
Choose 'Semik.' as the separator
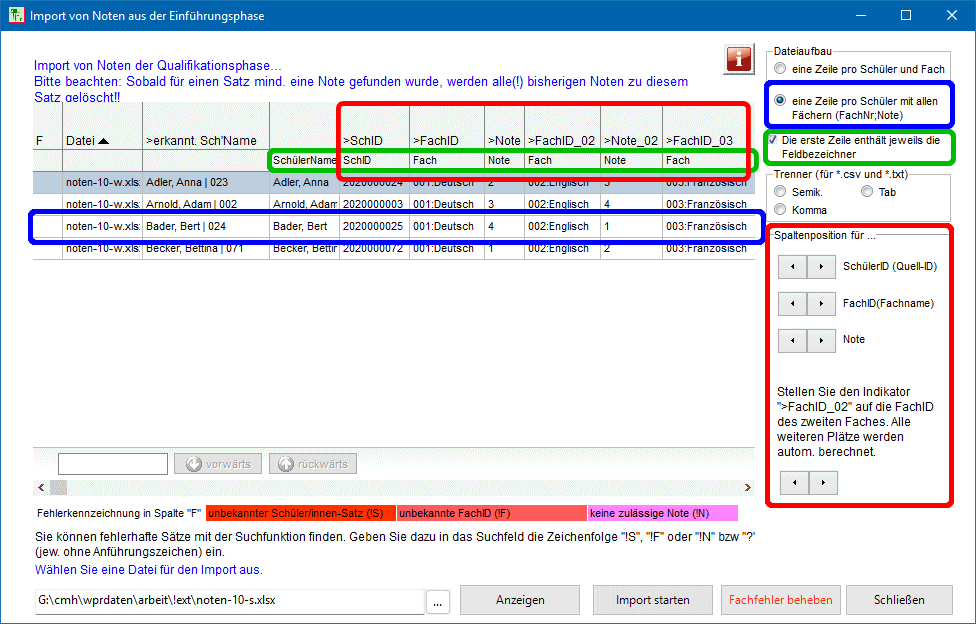point(780,192)
